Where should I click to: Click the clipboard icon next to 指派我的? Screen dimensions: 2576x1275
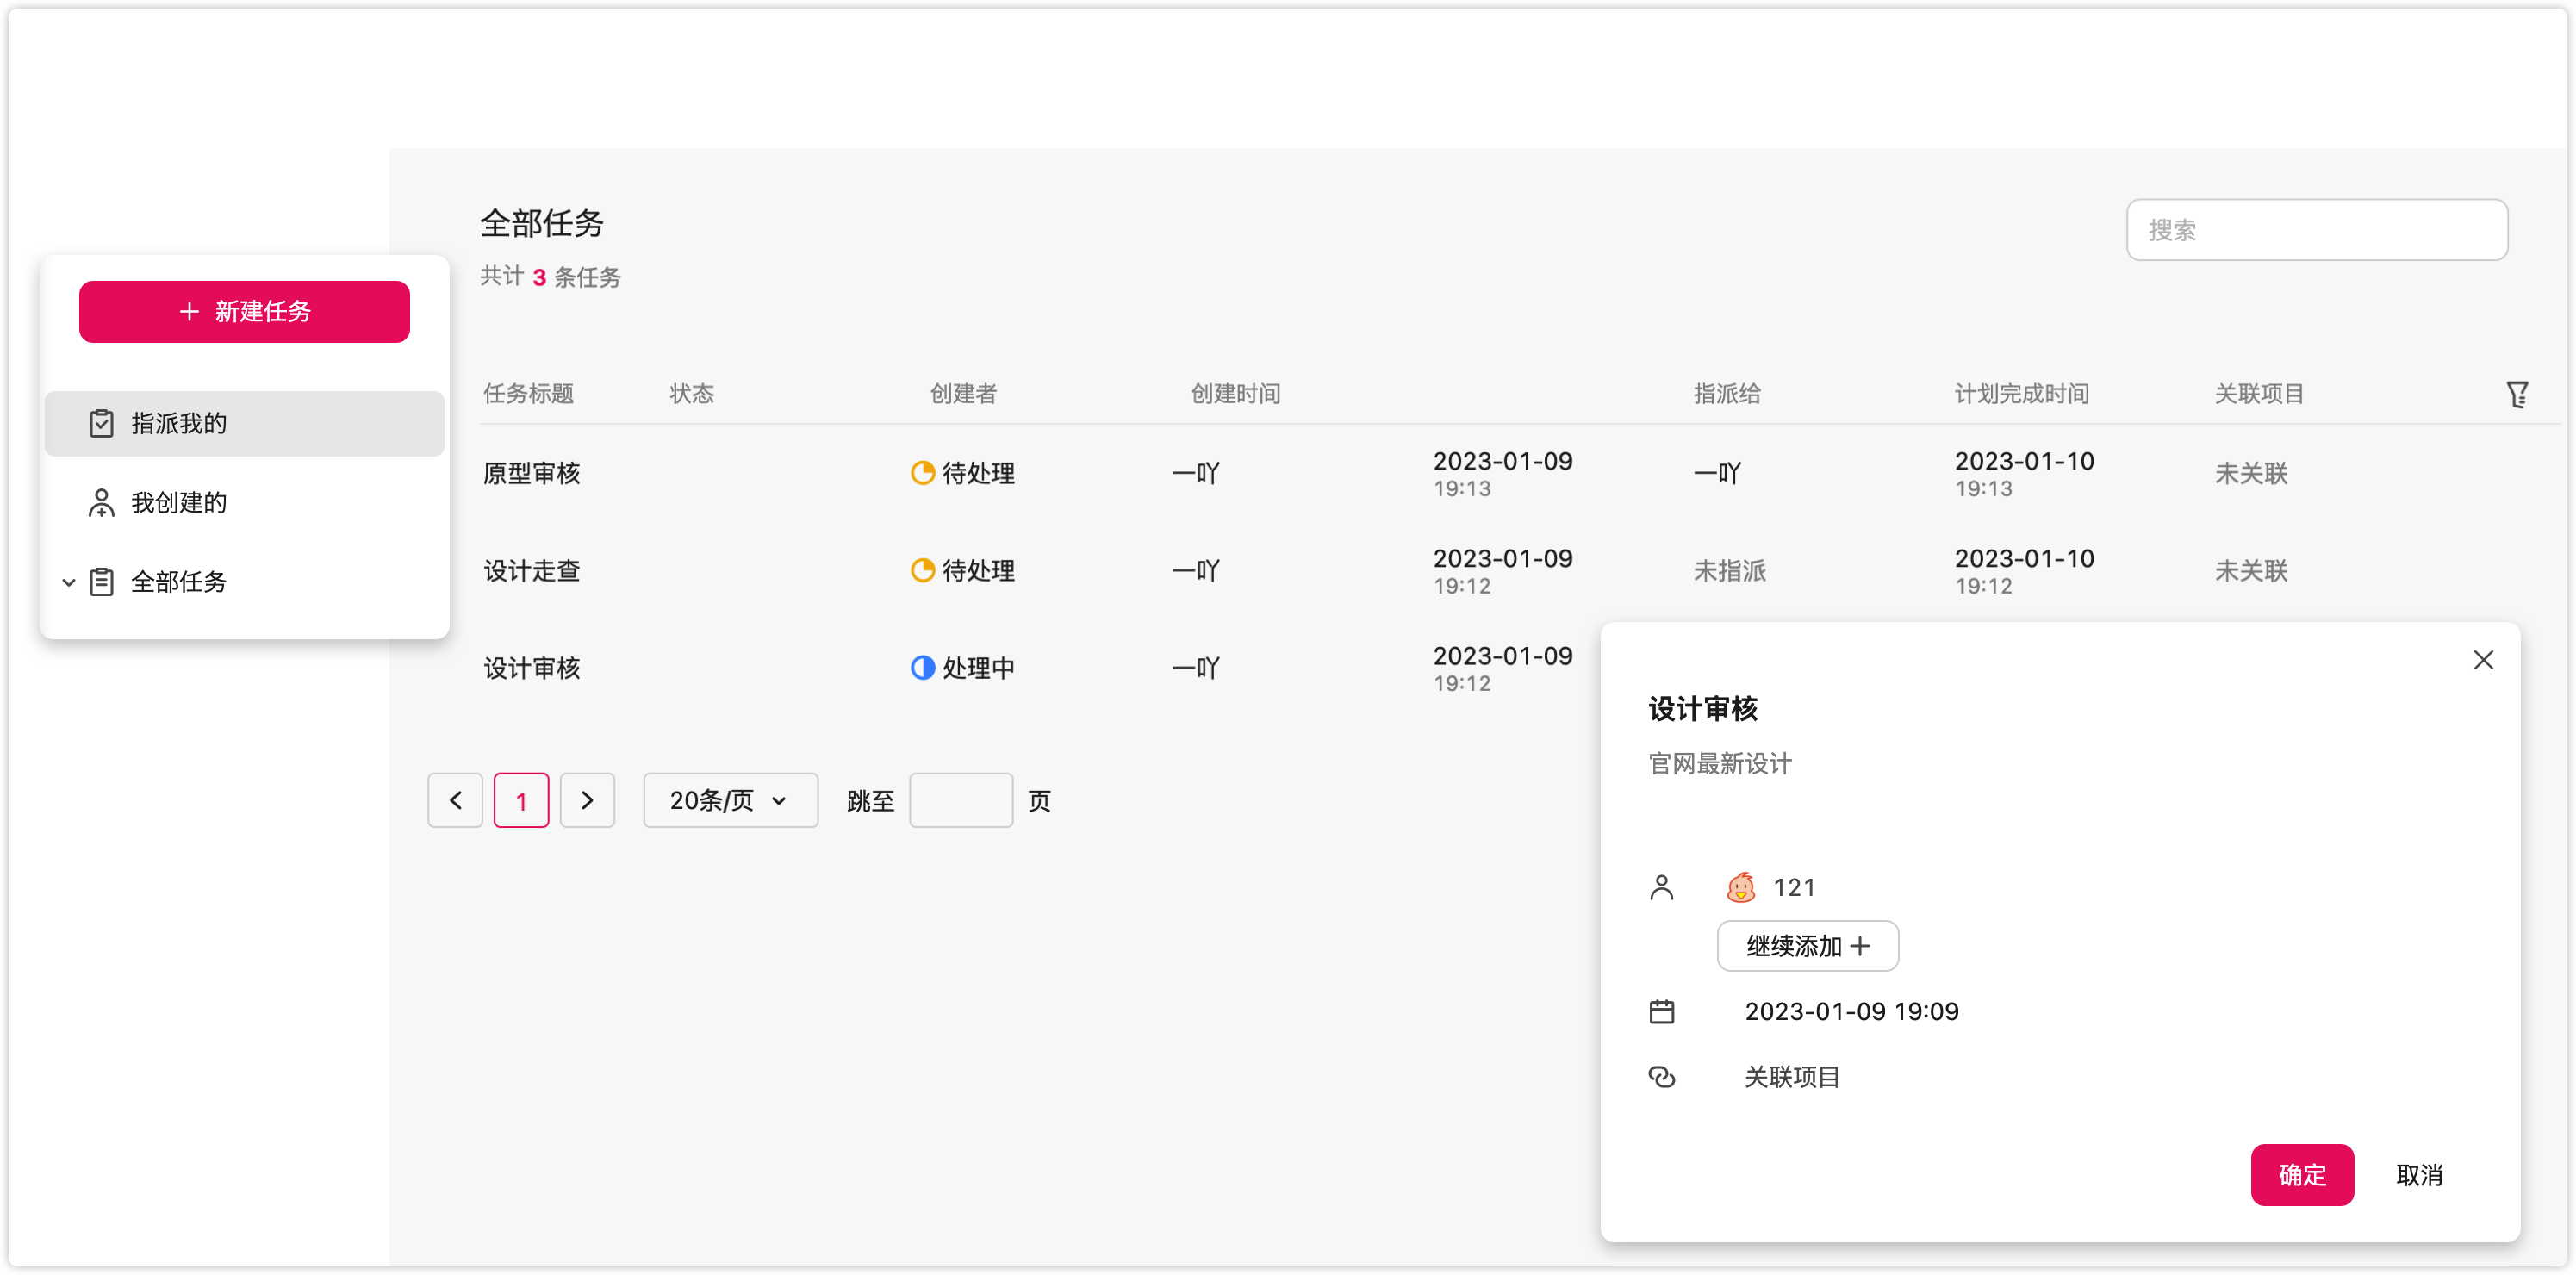[x=101, y=424]
